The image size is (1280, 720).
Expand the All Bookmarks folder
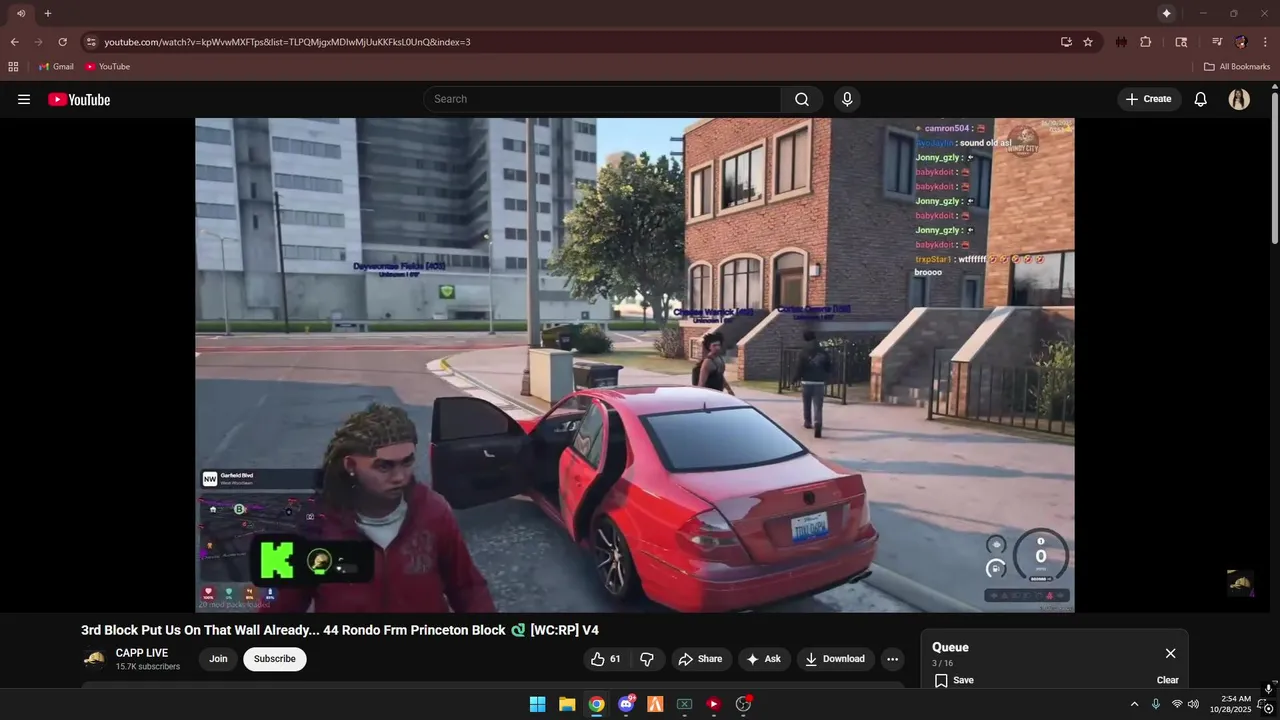(x=1237, y=67)
